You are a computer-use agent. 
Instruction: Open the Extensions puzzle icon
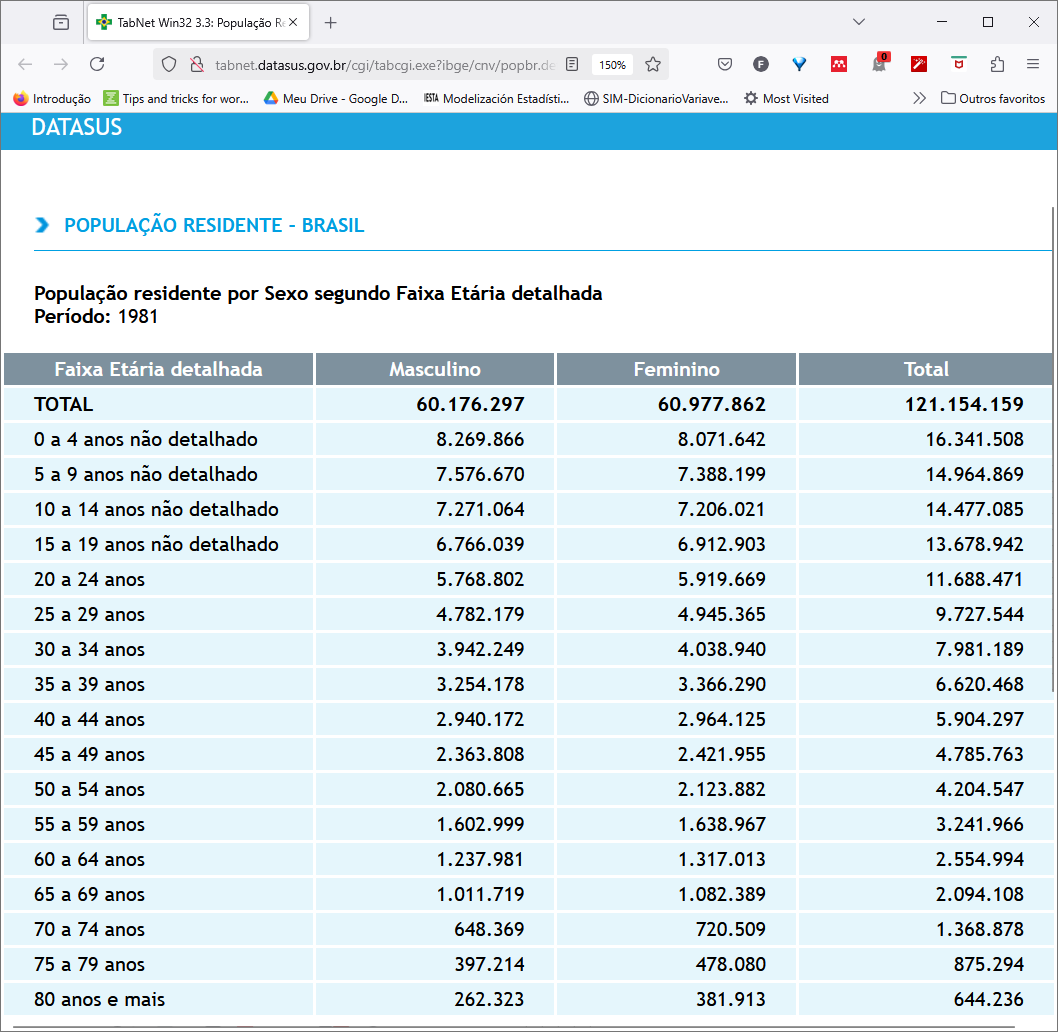pos(997,64)
